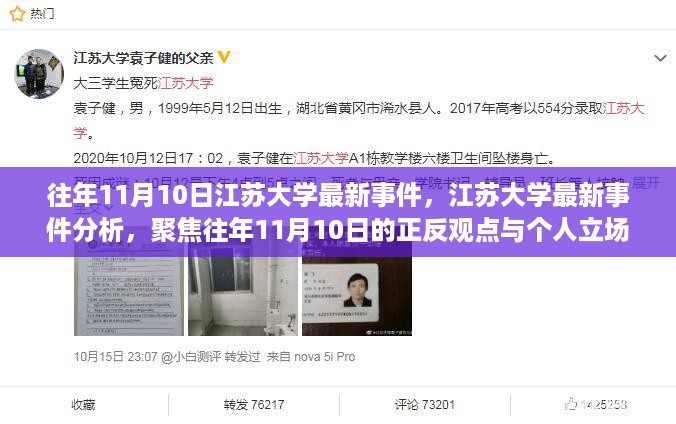Click the thumbs-up like icon

coord(571,404)
